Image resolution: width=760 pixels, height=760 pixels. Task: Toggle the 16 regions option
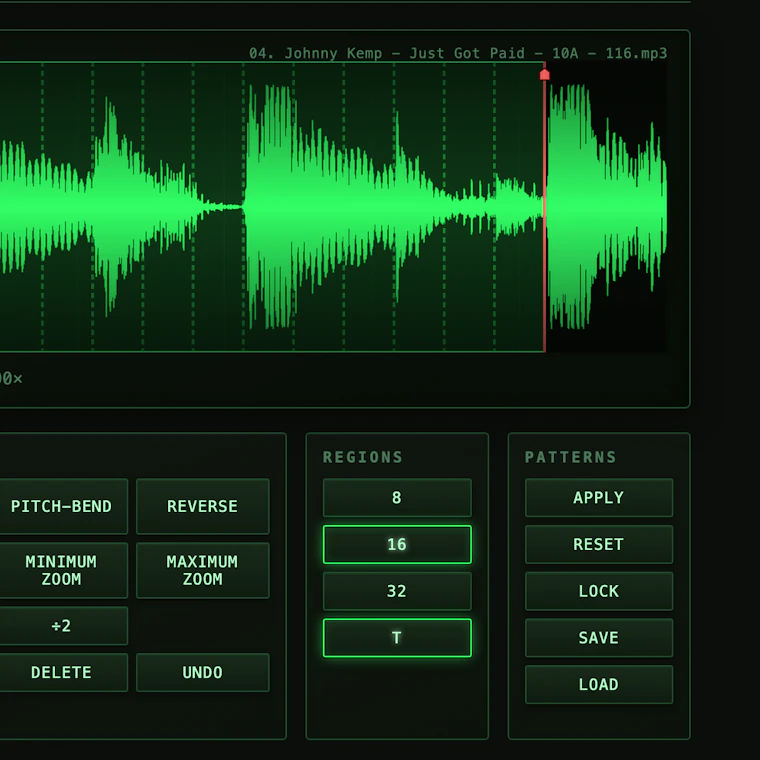[397, 544]
